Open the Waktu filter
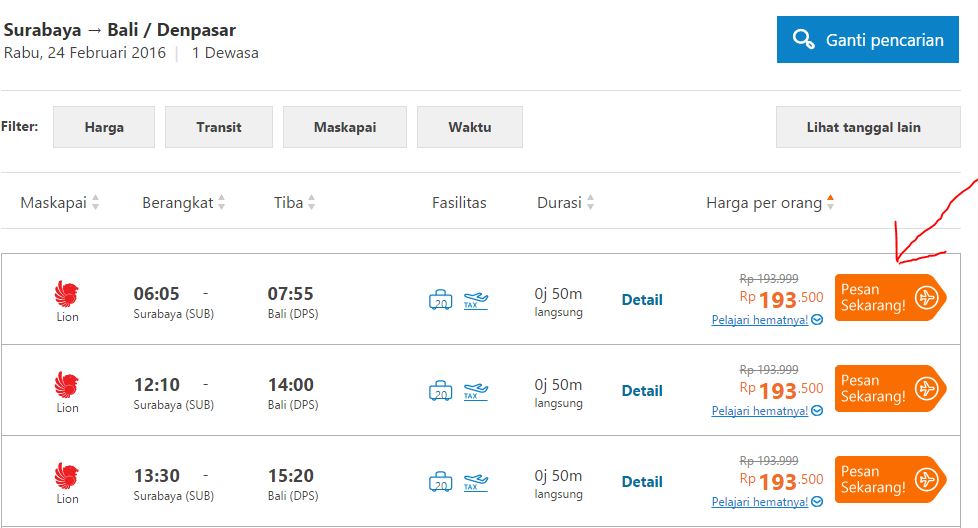Viewport: 978px width, 528px height. (x=470, y=127)
